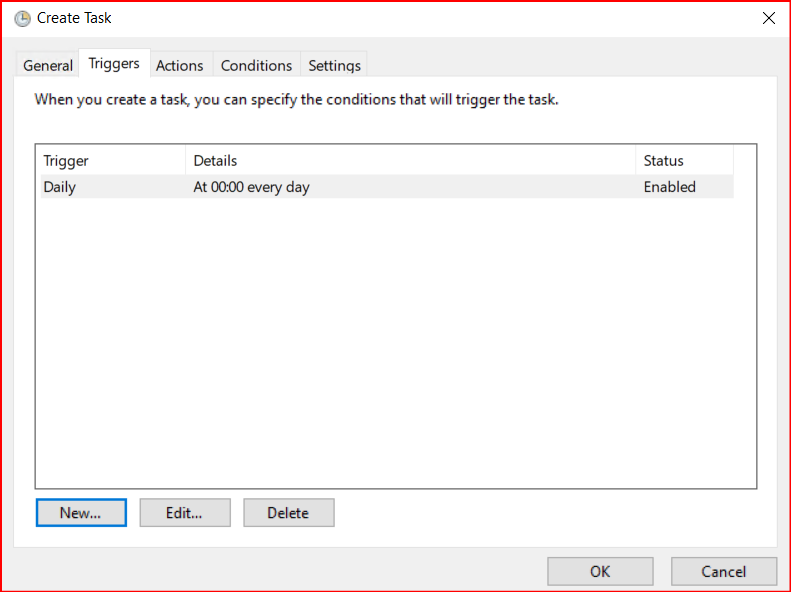
Task: Open the Actions tab
Action: tap(180, 65)
